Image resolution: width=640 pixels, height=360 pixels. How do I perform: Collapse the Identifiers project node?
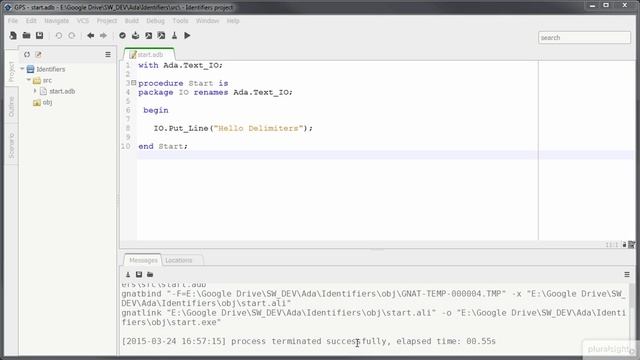pos(22,69)
